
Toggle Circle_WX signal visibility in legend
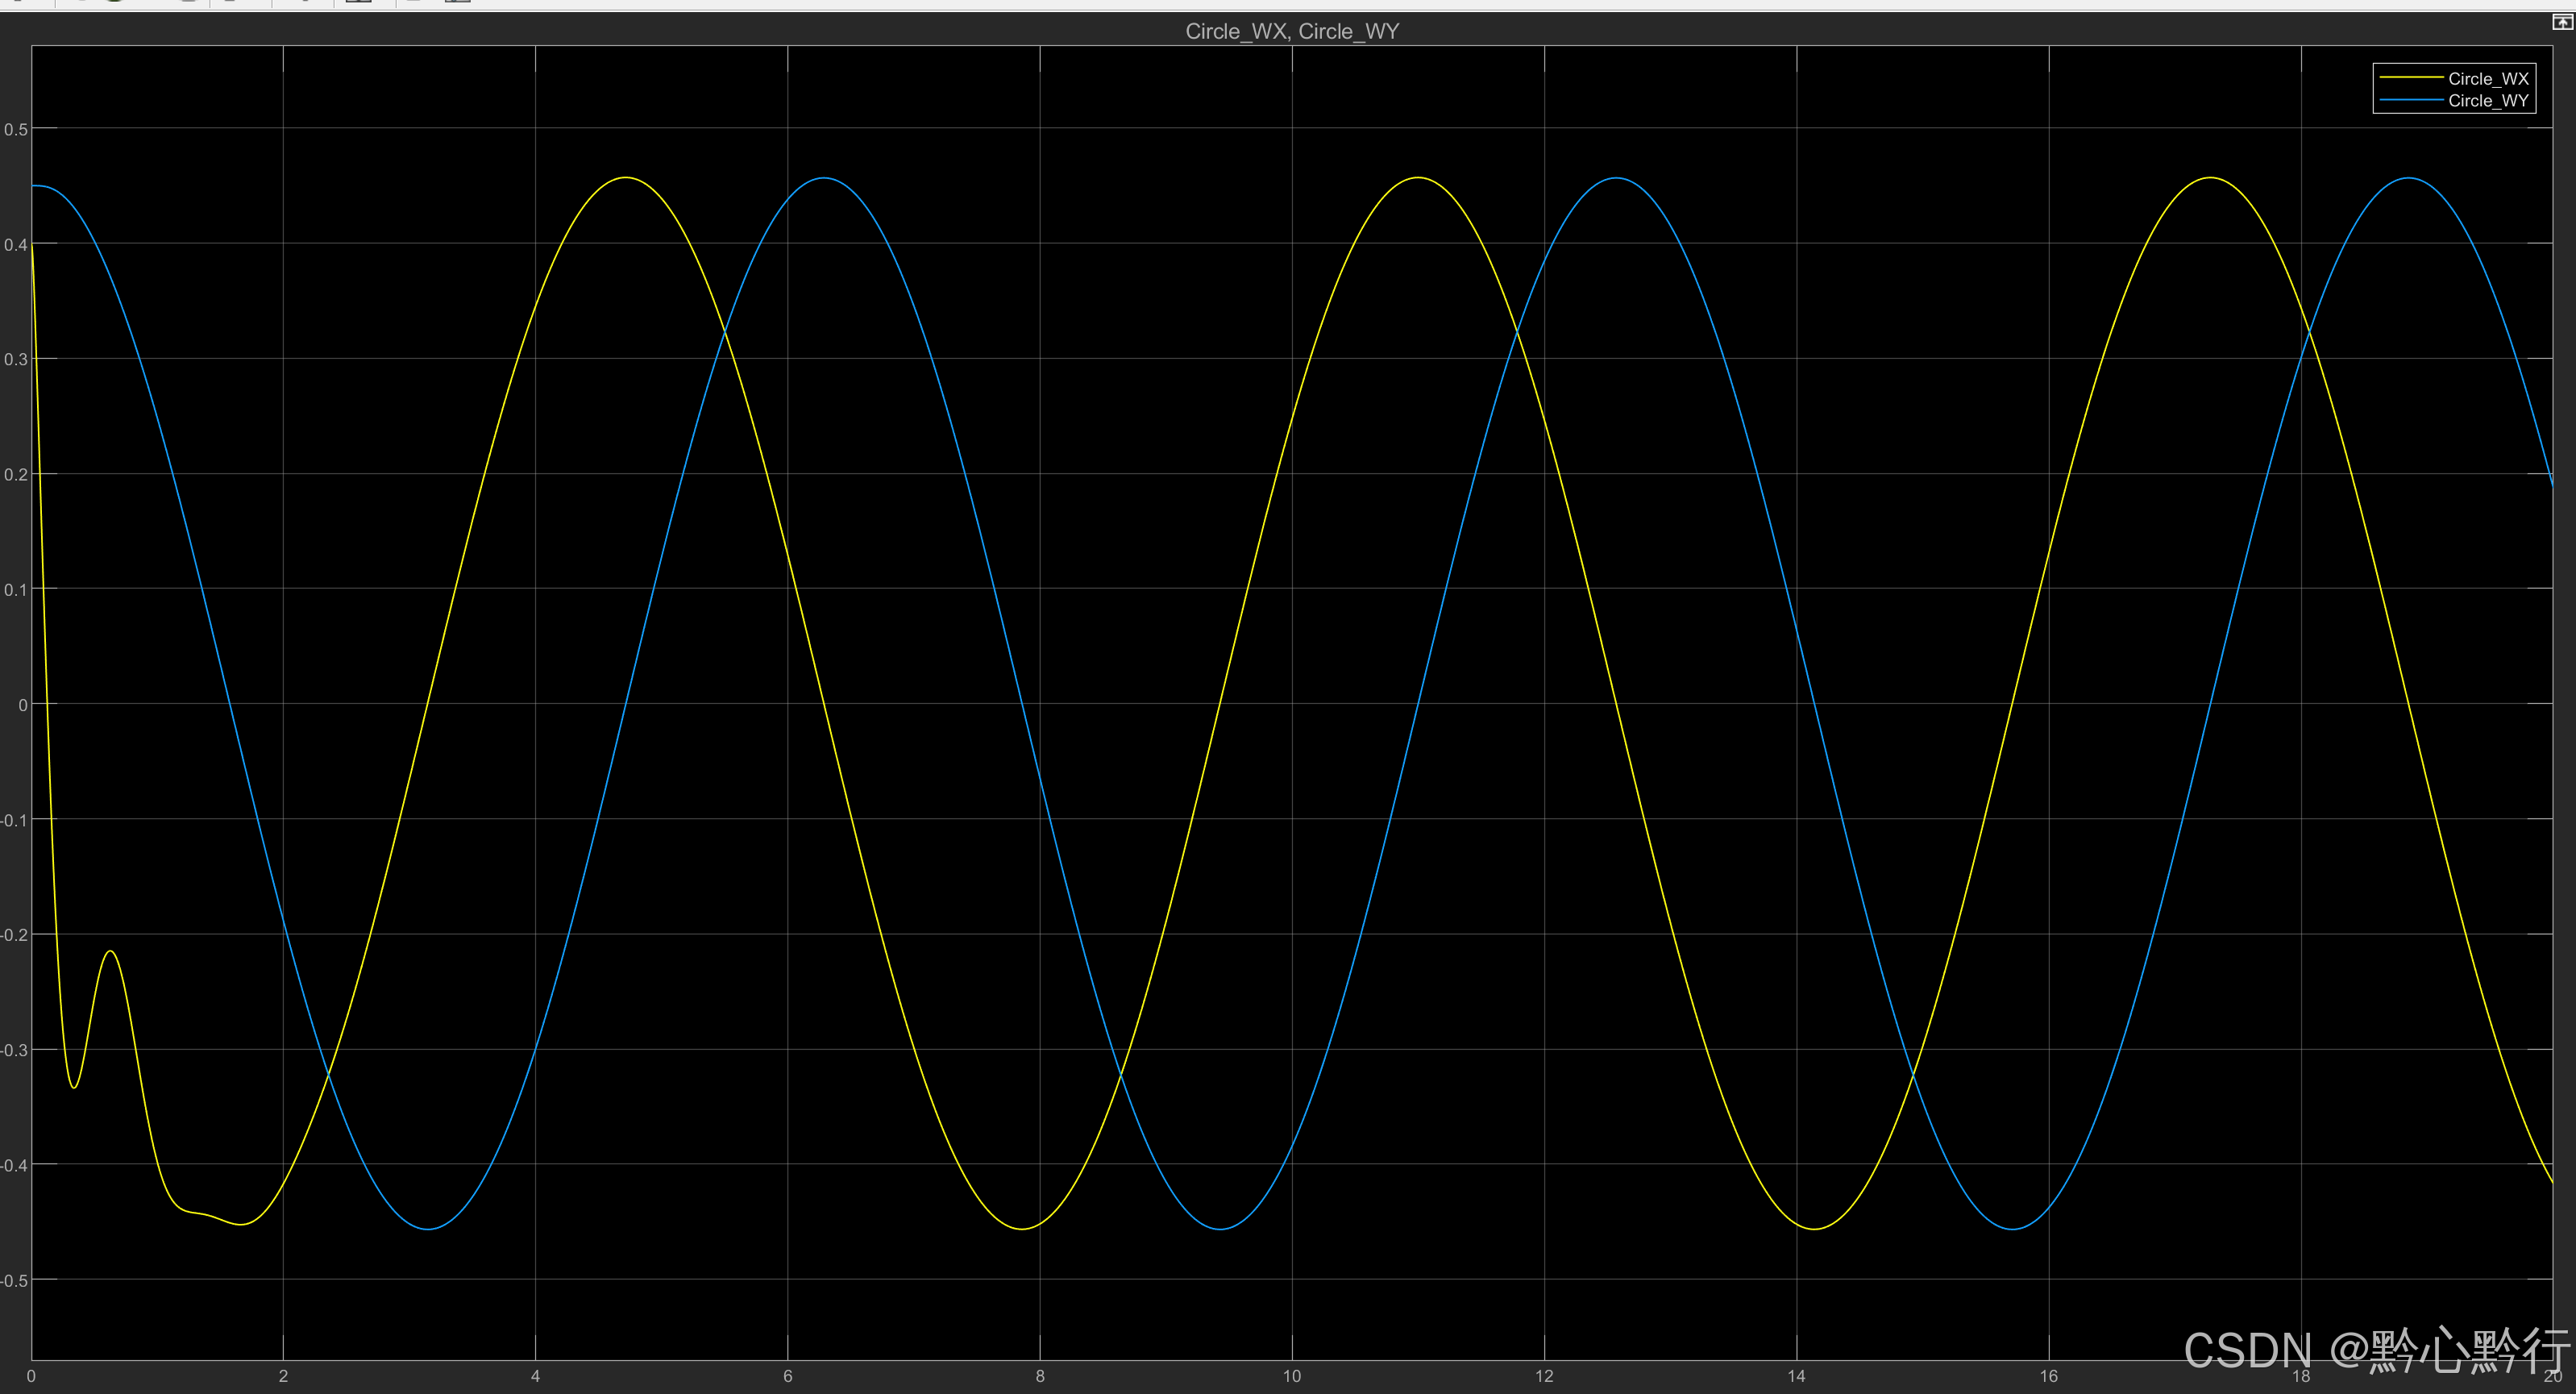2487,79
